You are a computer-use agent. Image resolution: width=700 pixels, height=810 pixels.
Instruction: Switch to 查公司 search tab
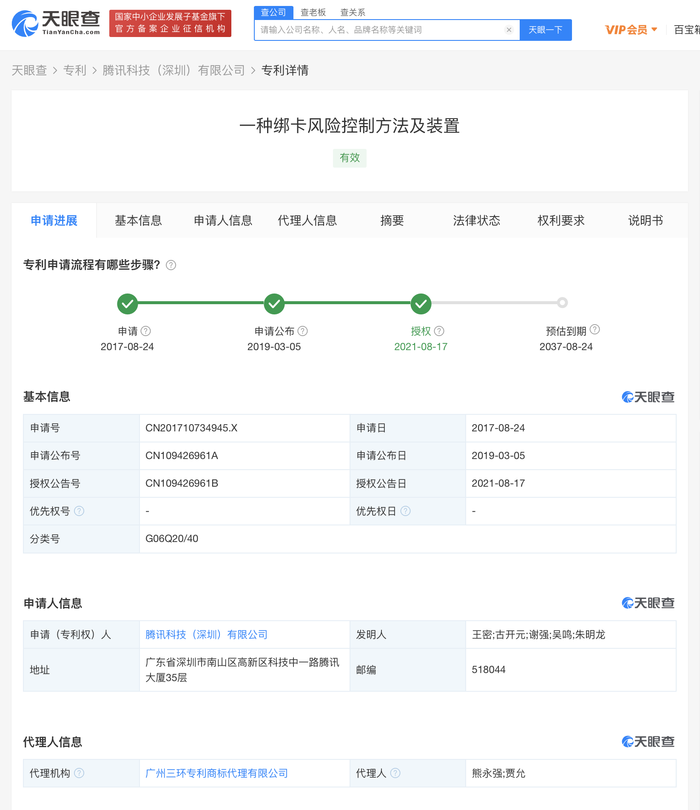(x=273, y=12)
